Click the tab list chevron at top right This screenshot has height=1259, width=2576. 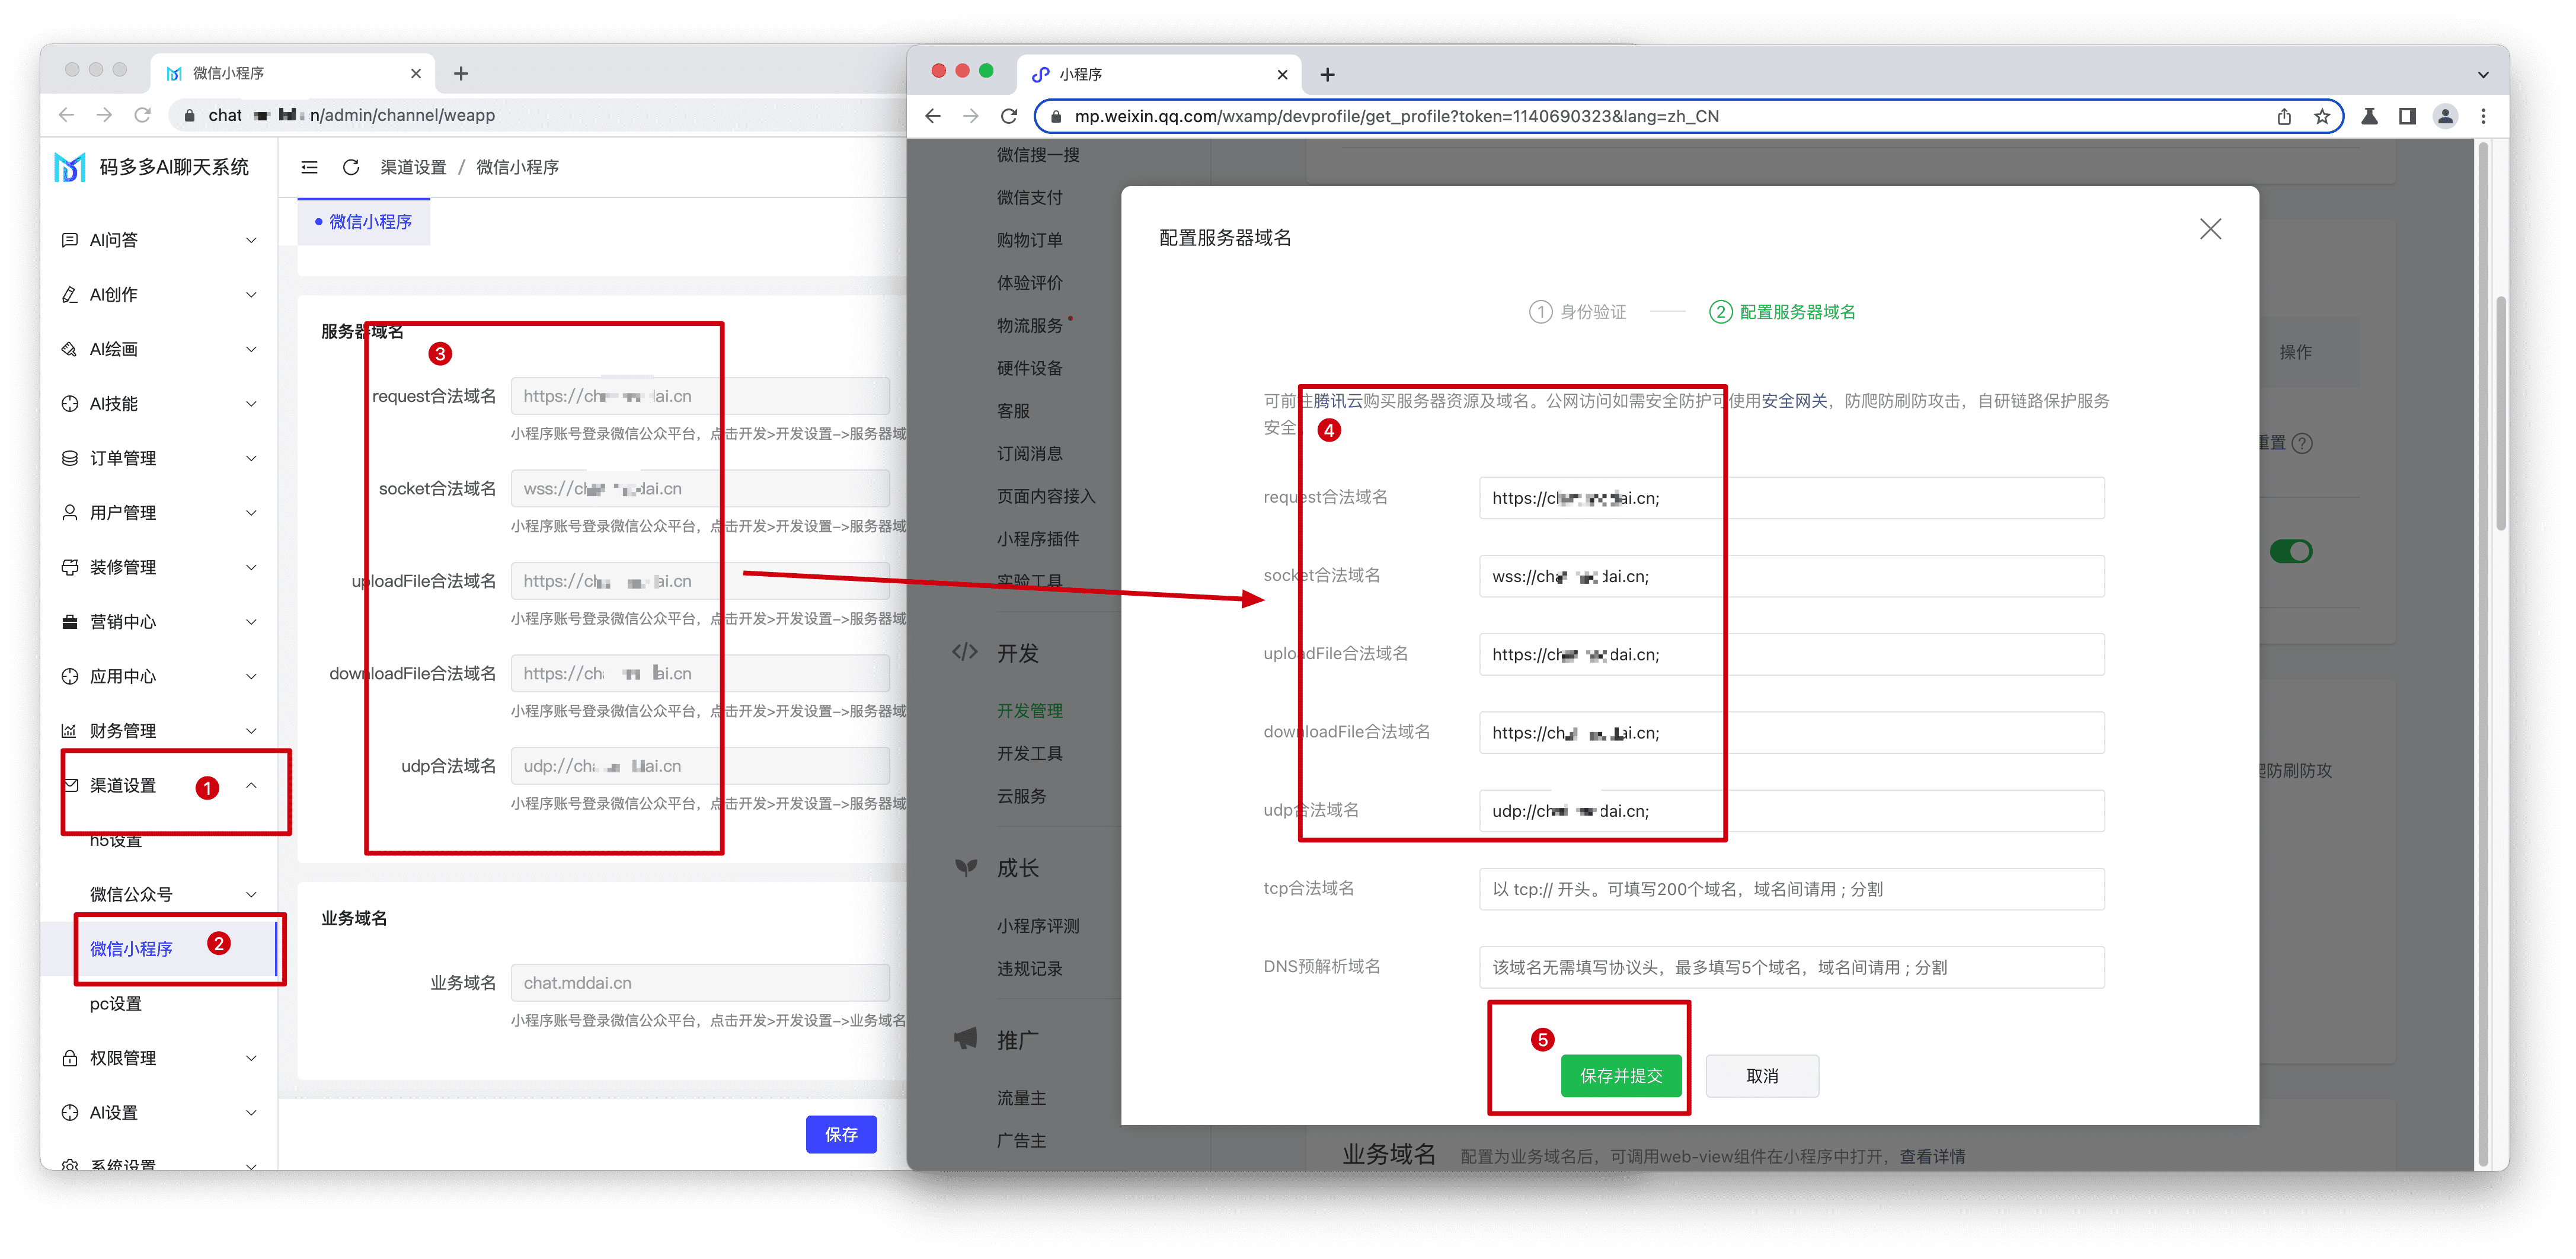pyautogui.click(x=2483, y=75)
